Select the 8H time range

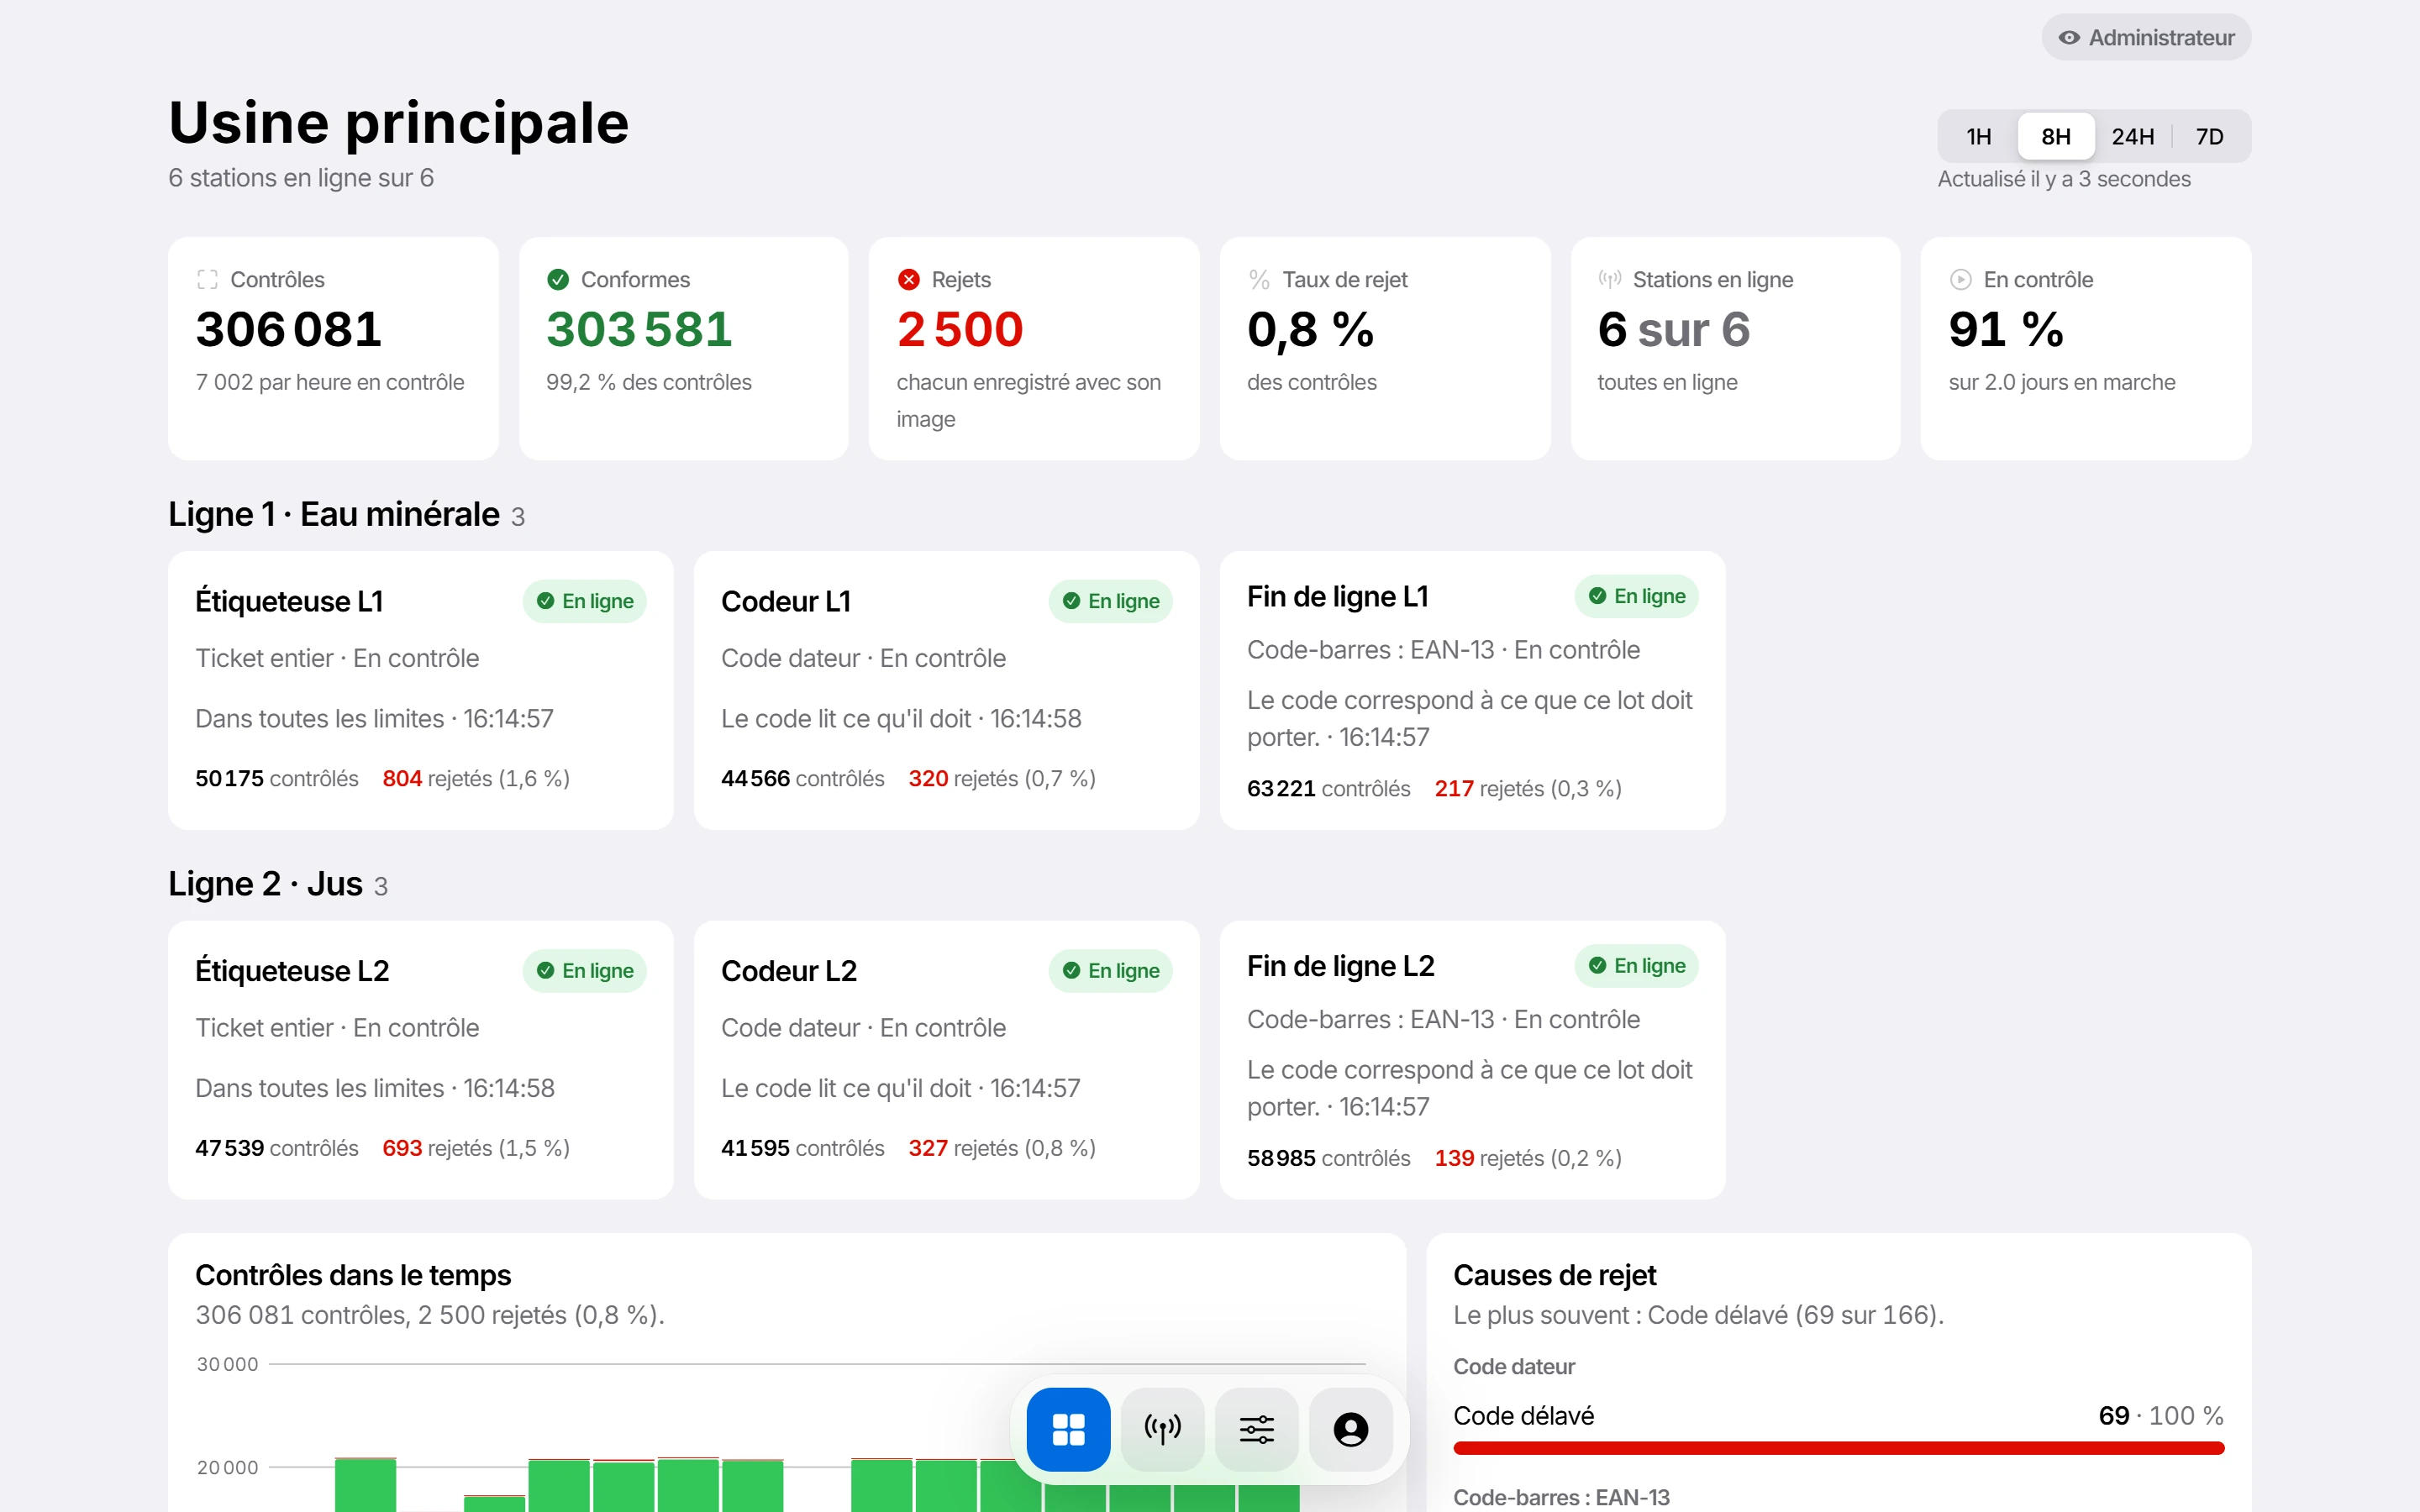click(2056, 136)
